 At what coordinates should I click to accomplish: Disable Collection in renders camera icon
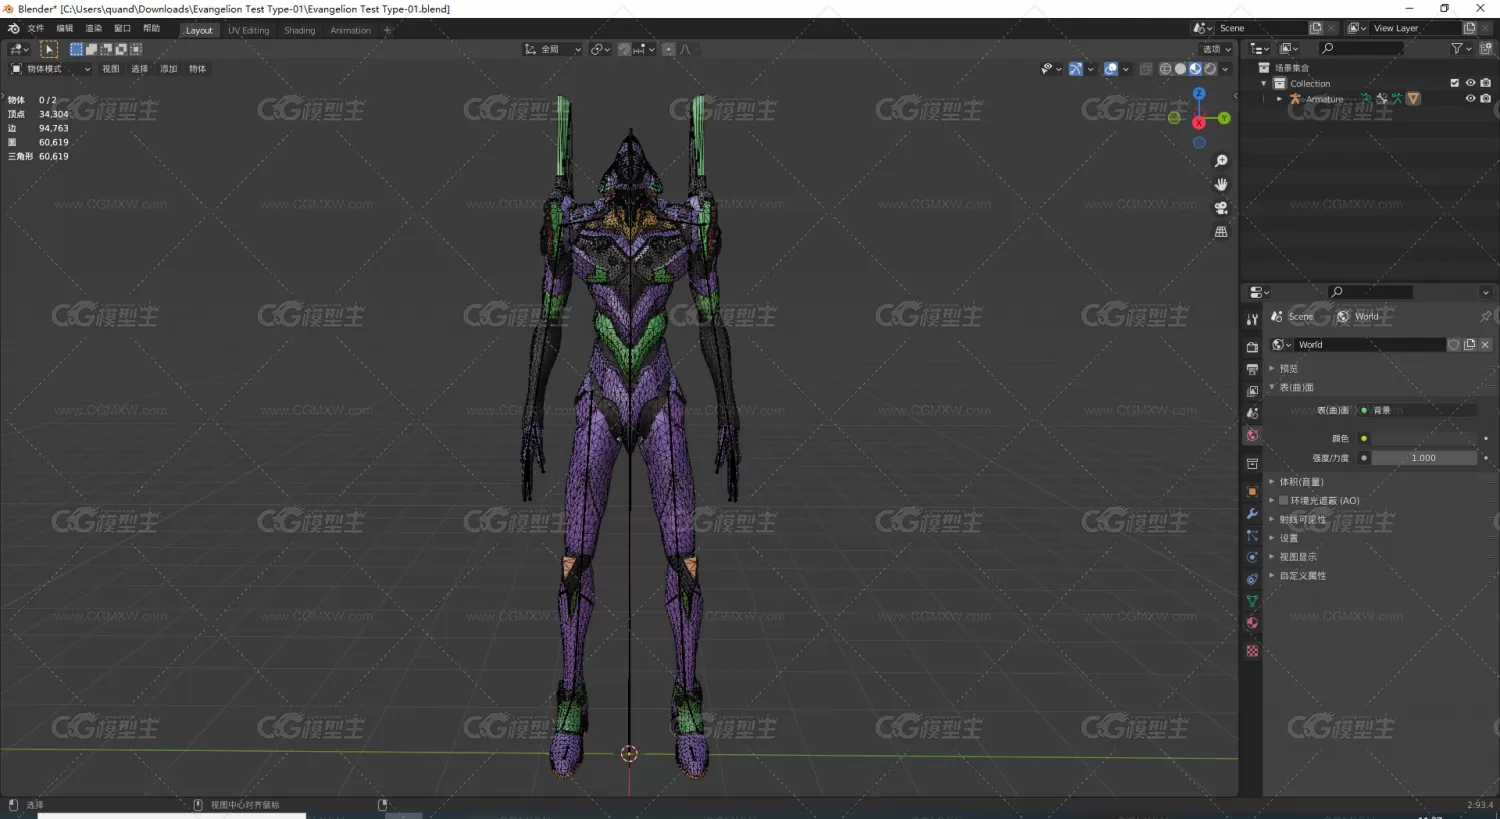pos(1486,83)
